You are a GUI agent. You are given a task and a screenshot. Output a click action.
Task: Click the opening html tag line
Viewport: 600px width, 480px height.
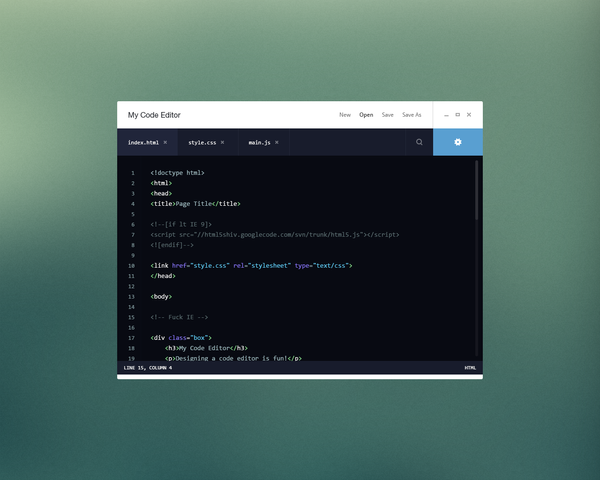[161, 183]
